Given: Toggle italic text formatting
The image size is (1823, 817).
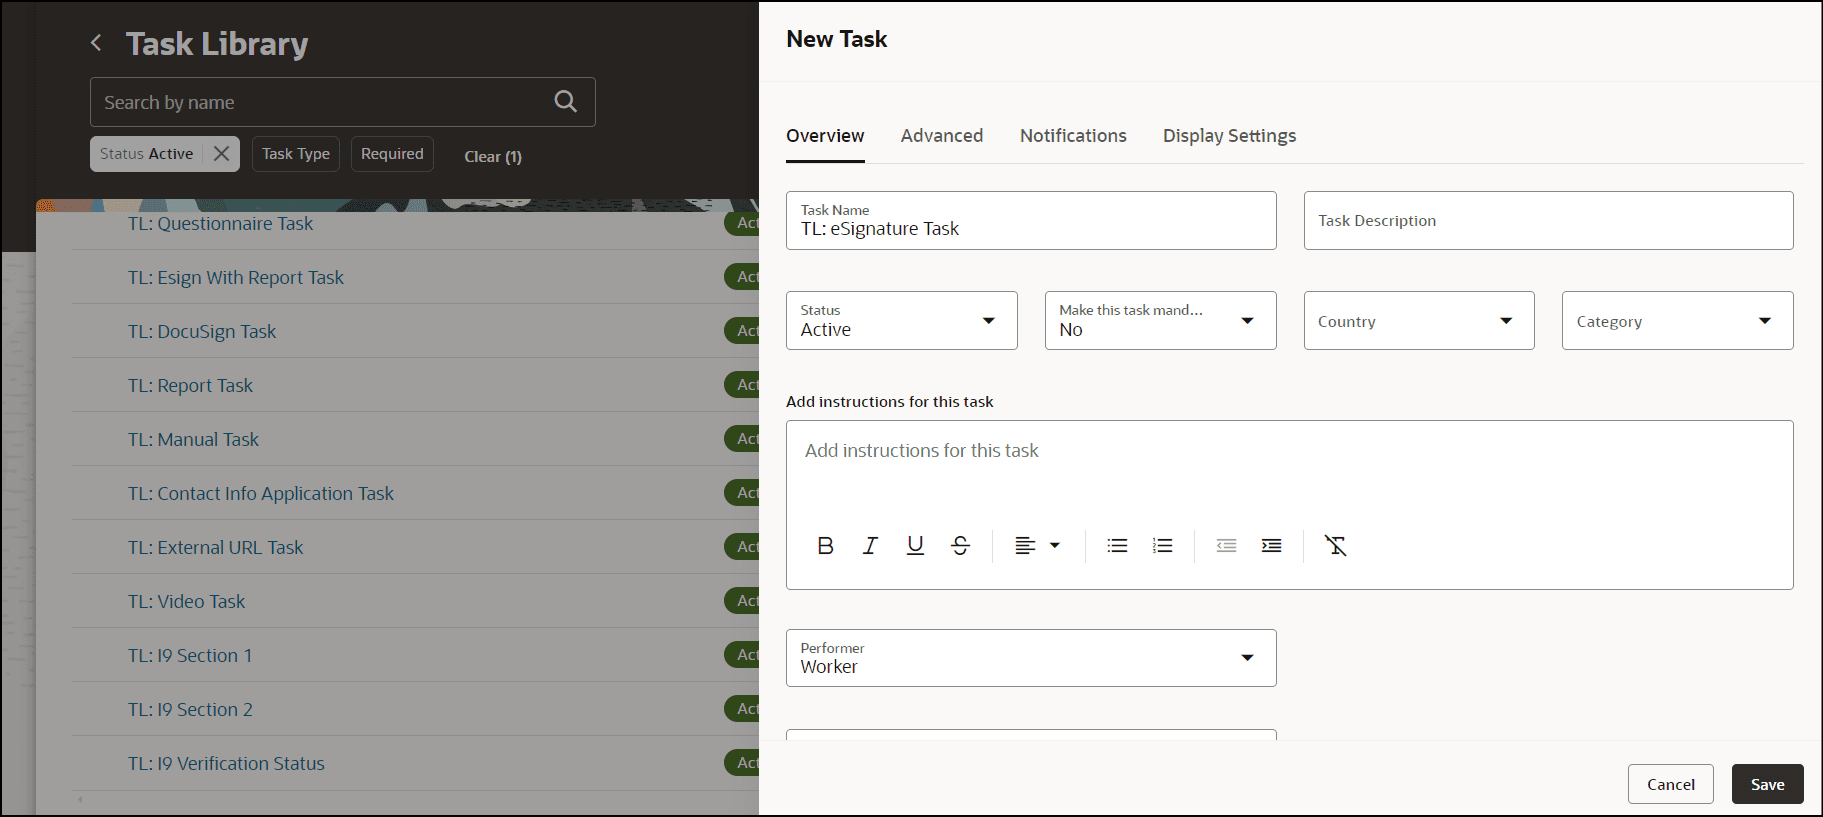Looking at the screenshot, I should [x=870, y=546].
